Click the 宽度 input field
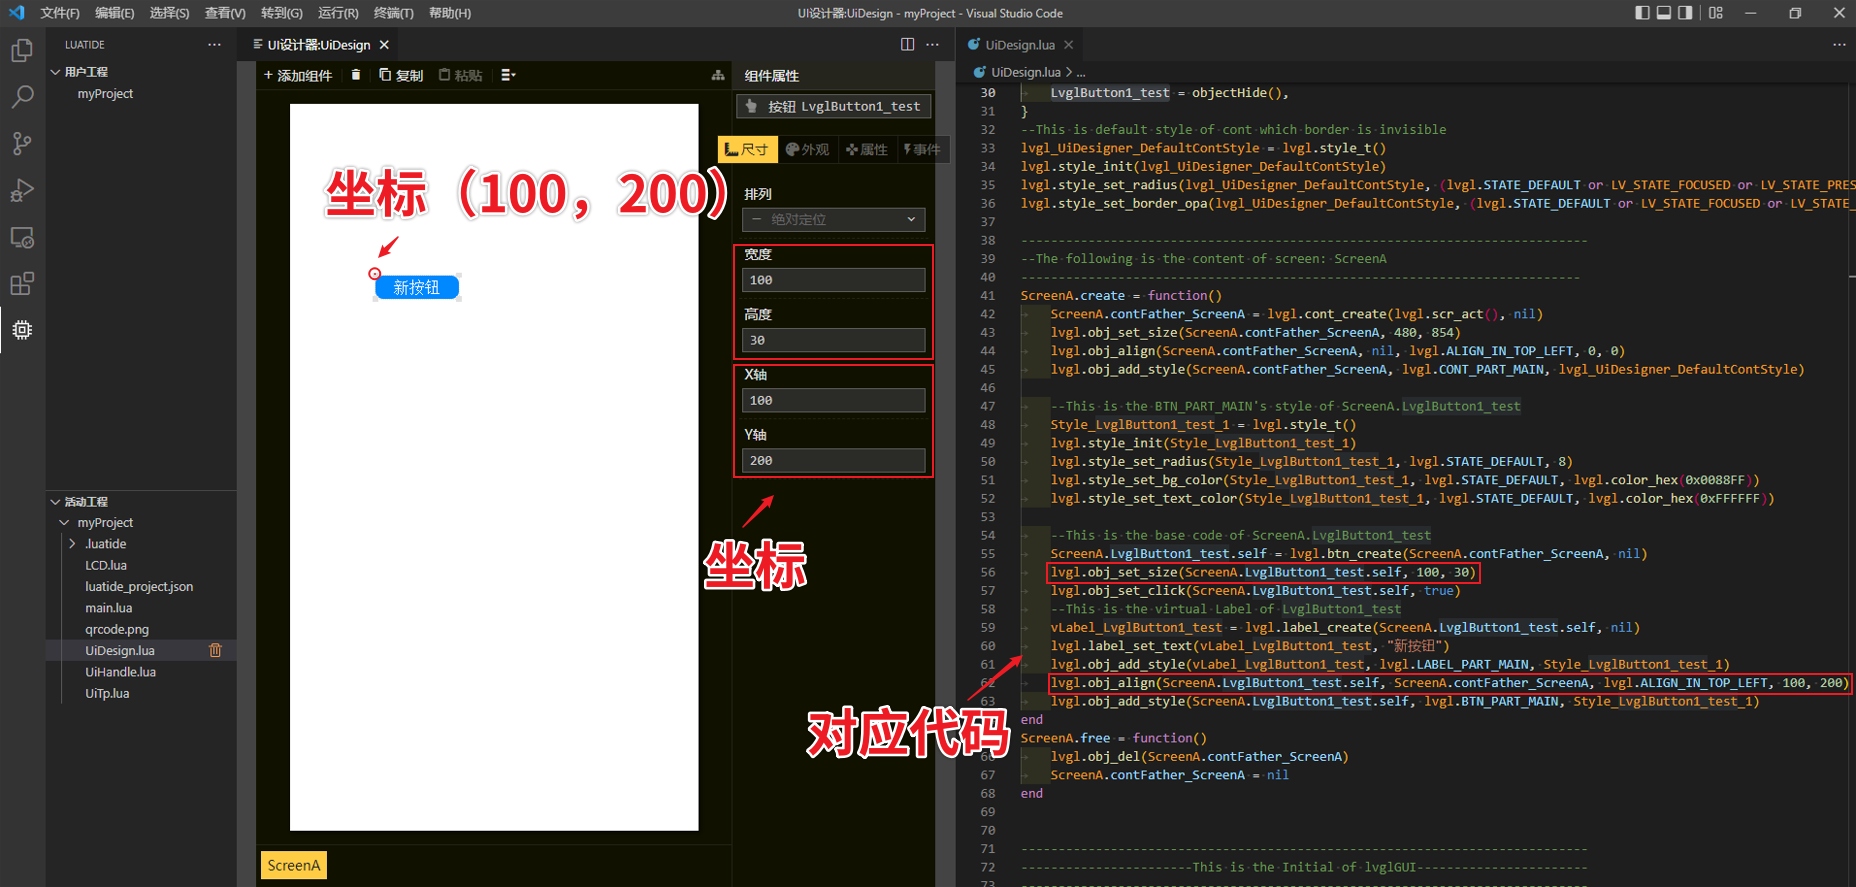Screen dimensions: 1856x887 click(833, 280)
